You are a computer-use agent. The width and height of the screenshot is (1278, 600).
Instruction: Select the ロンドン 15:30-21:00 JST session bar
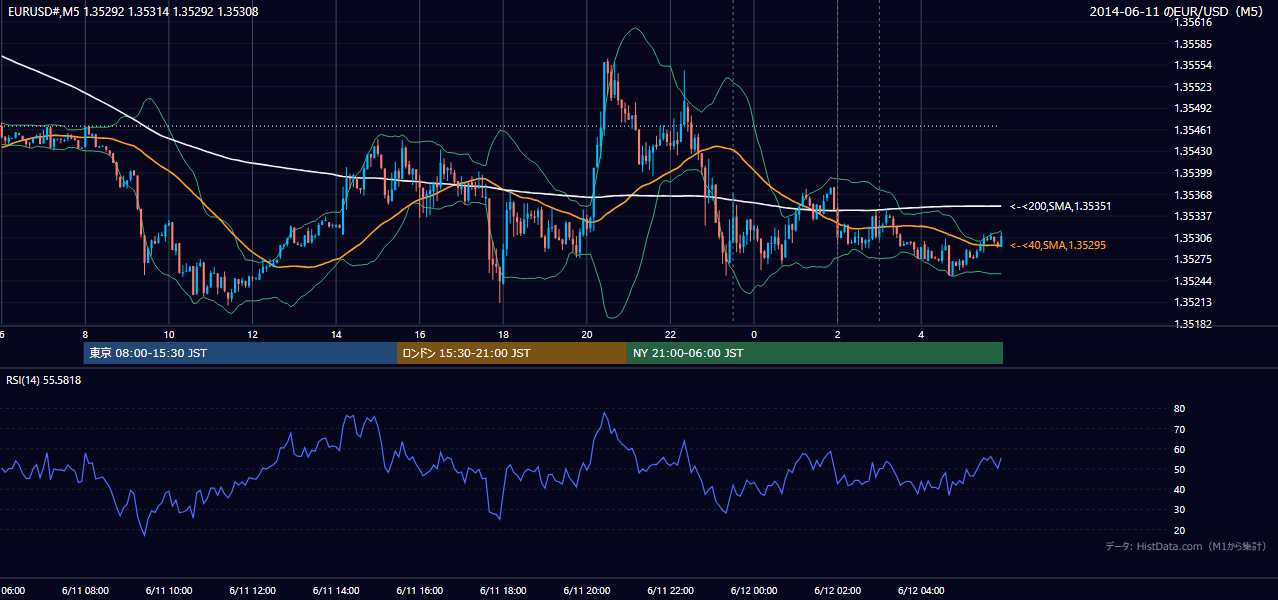tap(512, 353)
